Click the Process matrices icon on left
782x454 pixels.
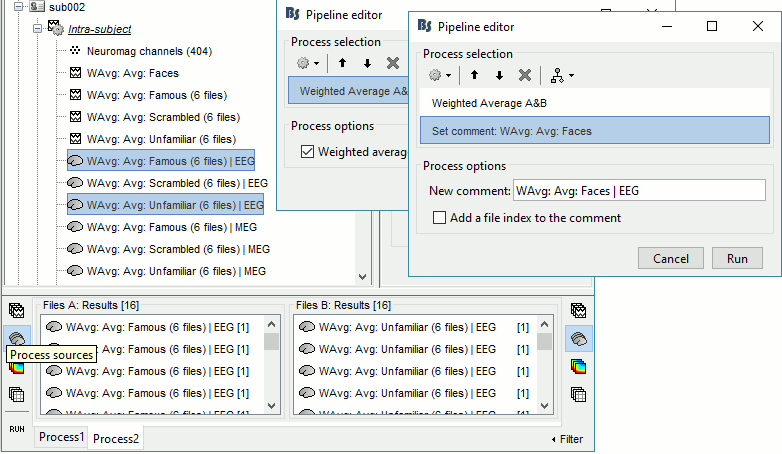(16, 394)
